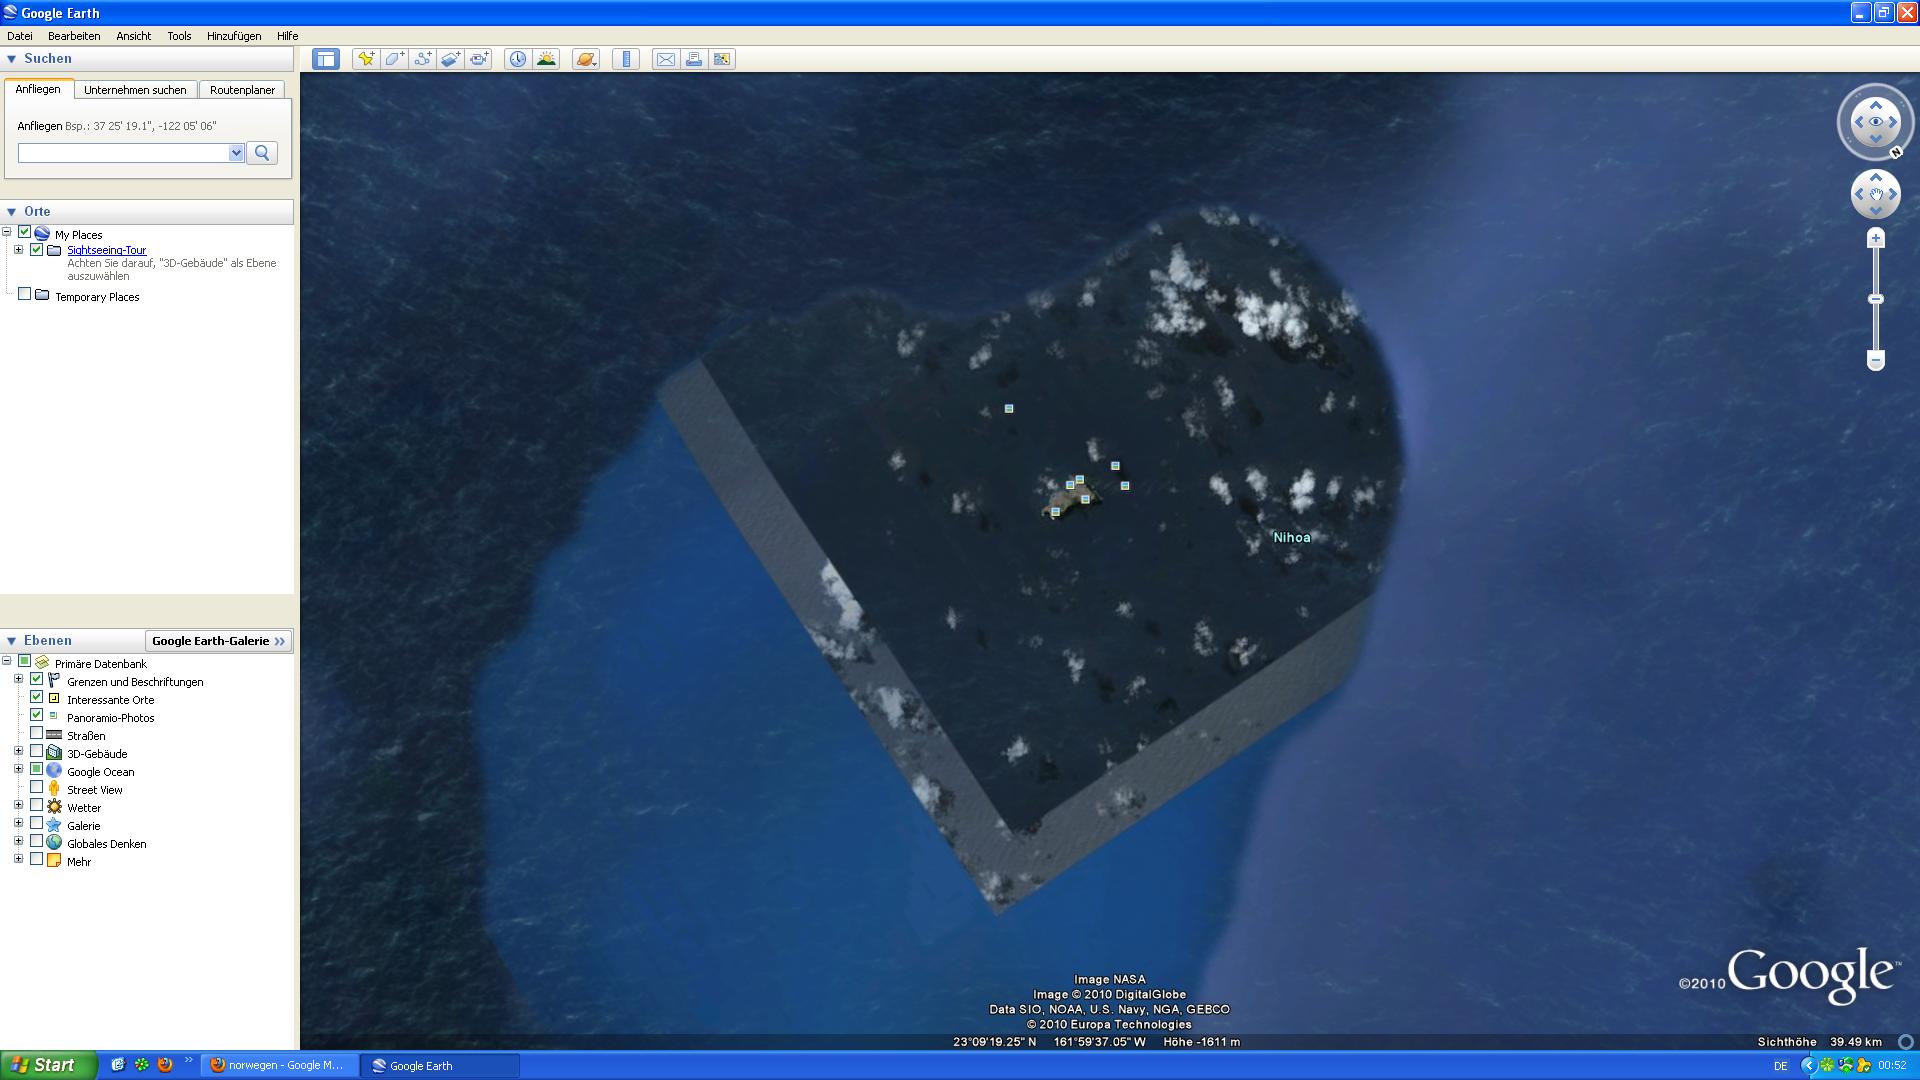Expand the Google Ocean tree node
Viewport: 1920px width, 1080px height.
[x=18, y=770]
